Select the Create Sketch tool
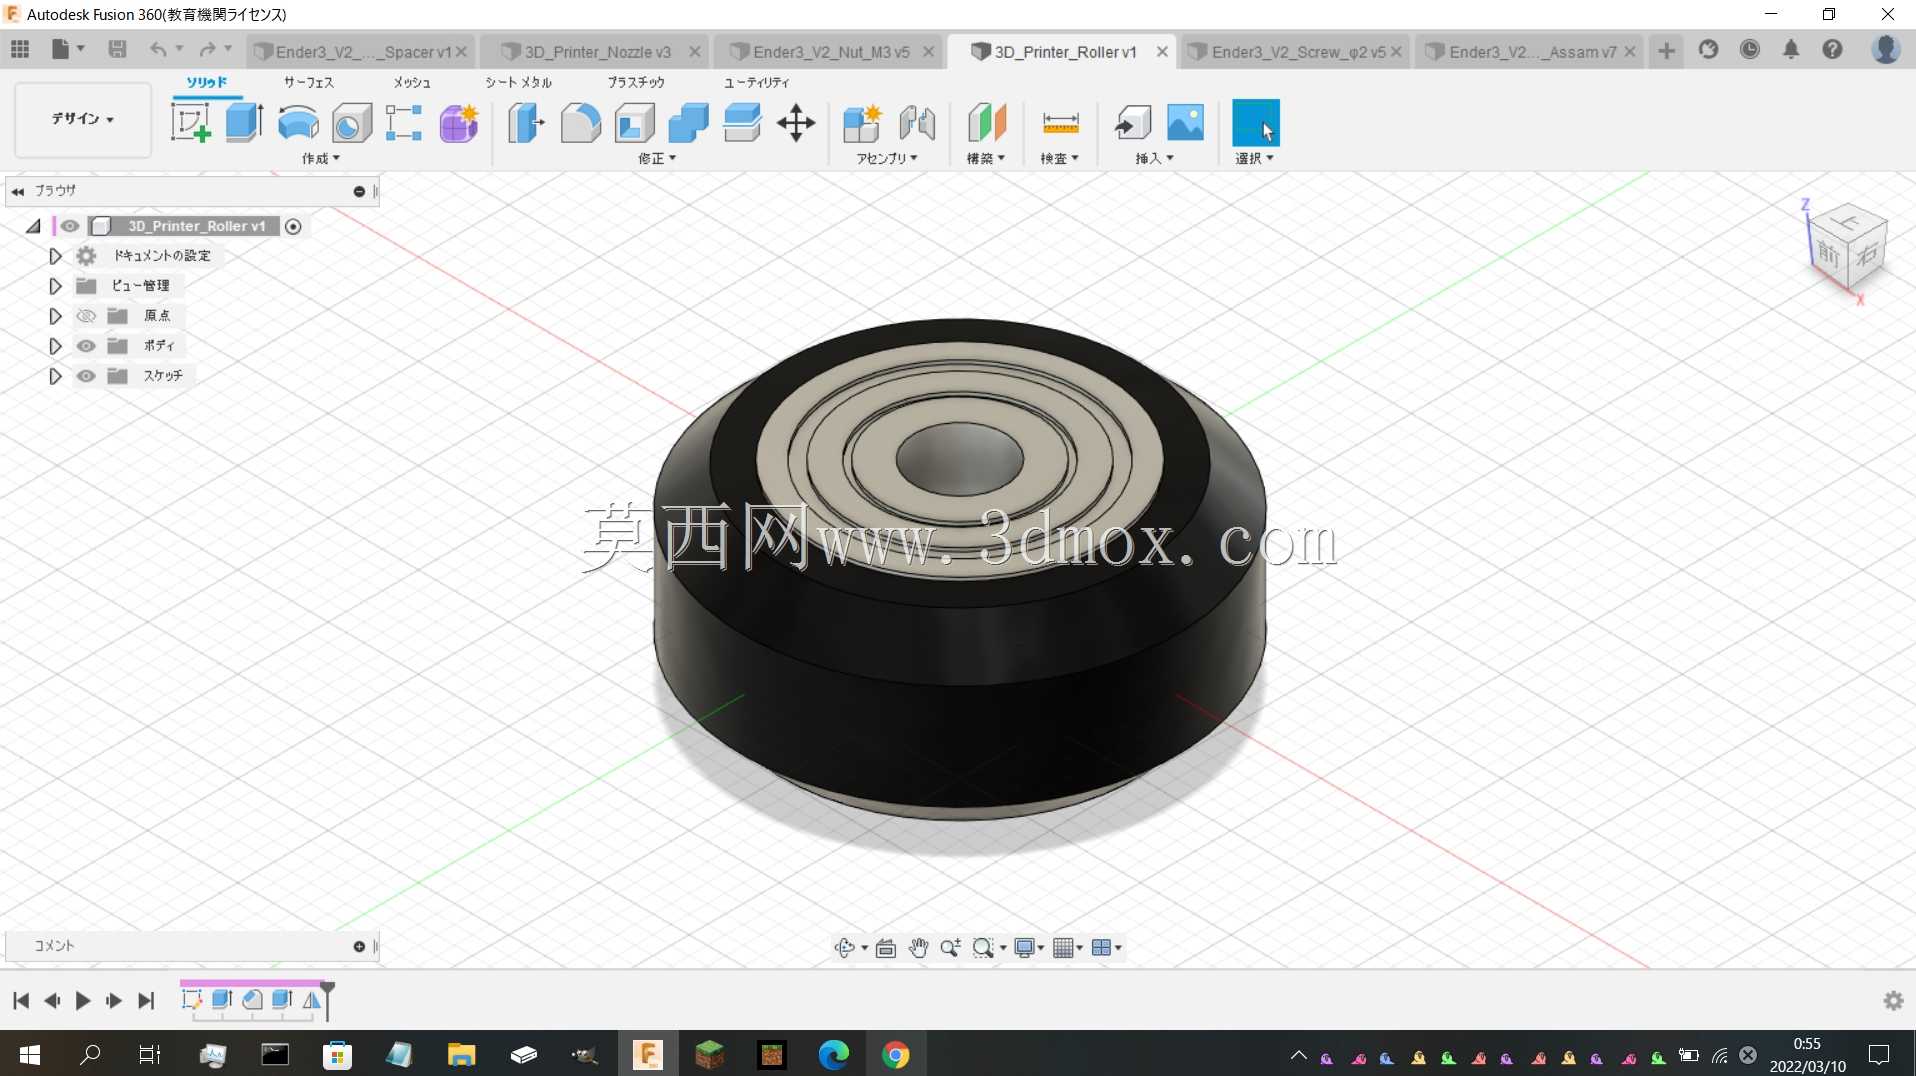Viewport: 1916px width, 1076px height. 190,123
